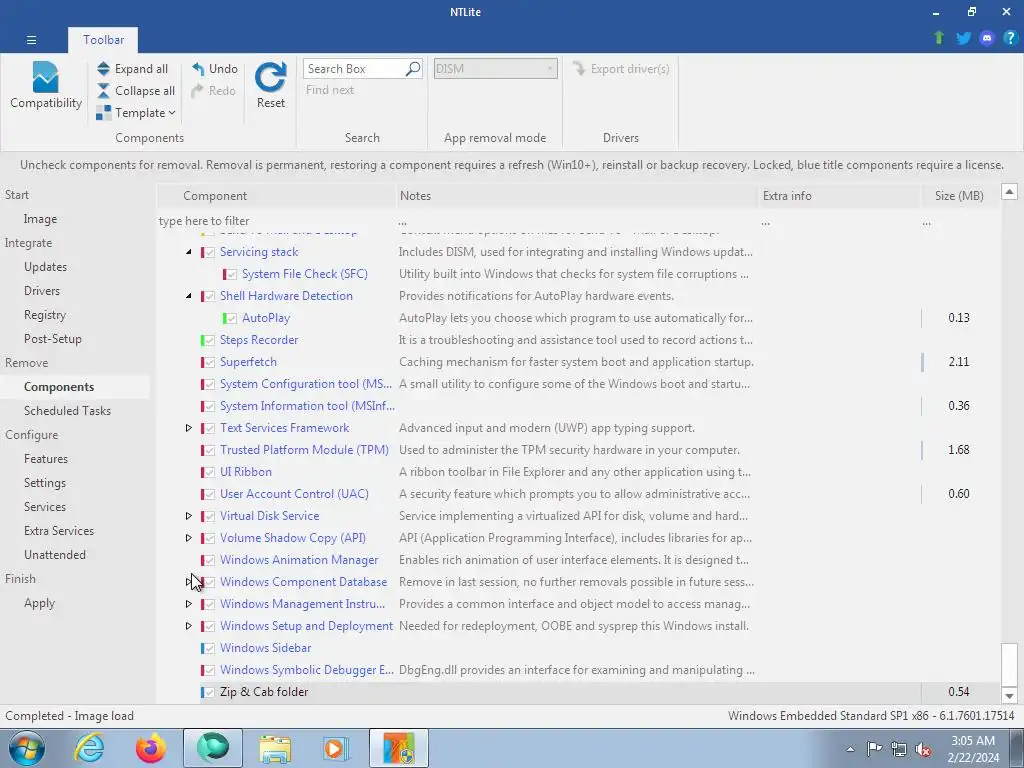Click Export driver(s)
Viewport: 1024px width, 768px height.
pyautogui.click(x=621, y=69)
